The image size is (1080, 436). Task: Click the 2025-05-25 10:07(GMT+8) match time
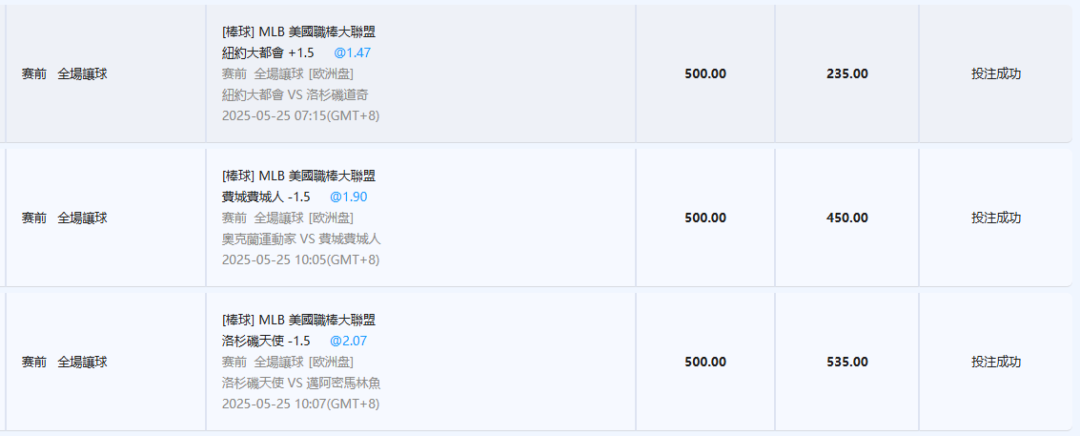pyautogui.click(x=300, y=404)
